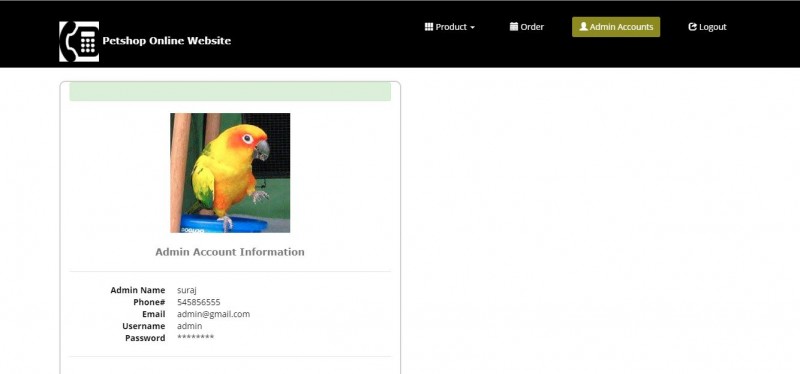Screen dimensions: 800x374
Task: Open Petshop Online Website home title
Action: 166,41
